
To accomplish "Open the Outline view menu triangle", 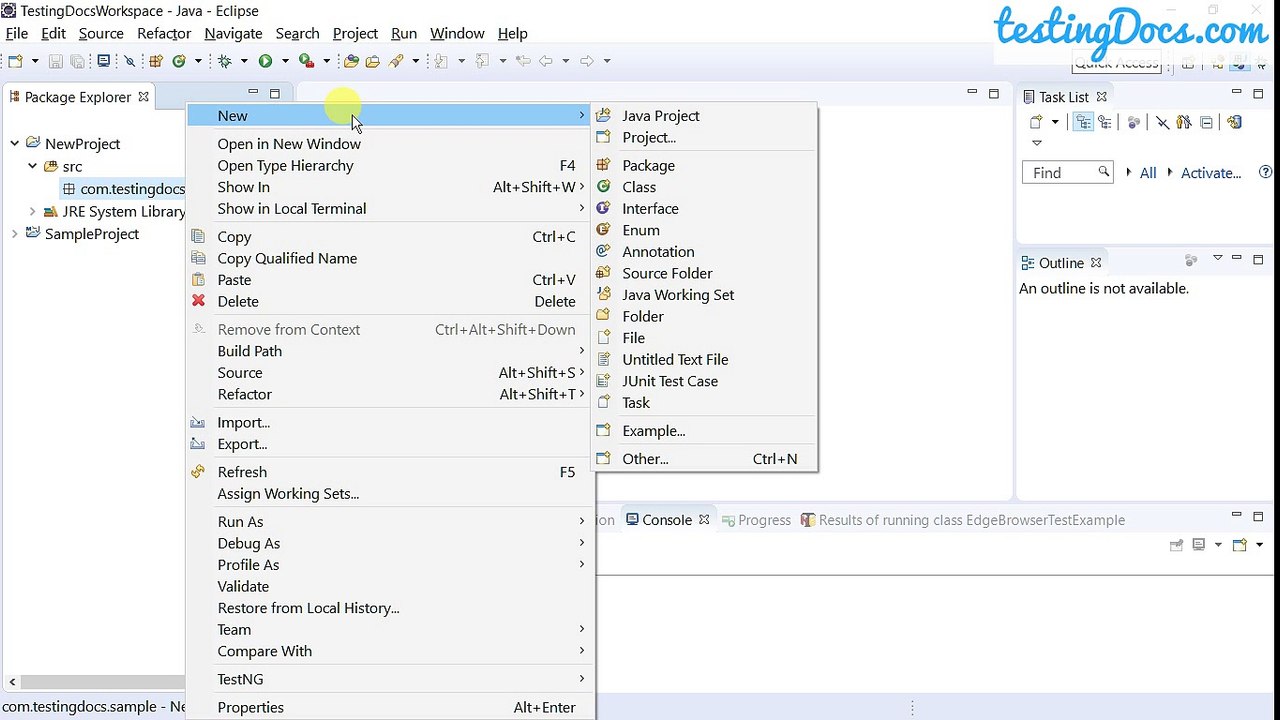I will coord(1217,259).
